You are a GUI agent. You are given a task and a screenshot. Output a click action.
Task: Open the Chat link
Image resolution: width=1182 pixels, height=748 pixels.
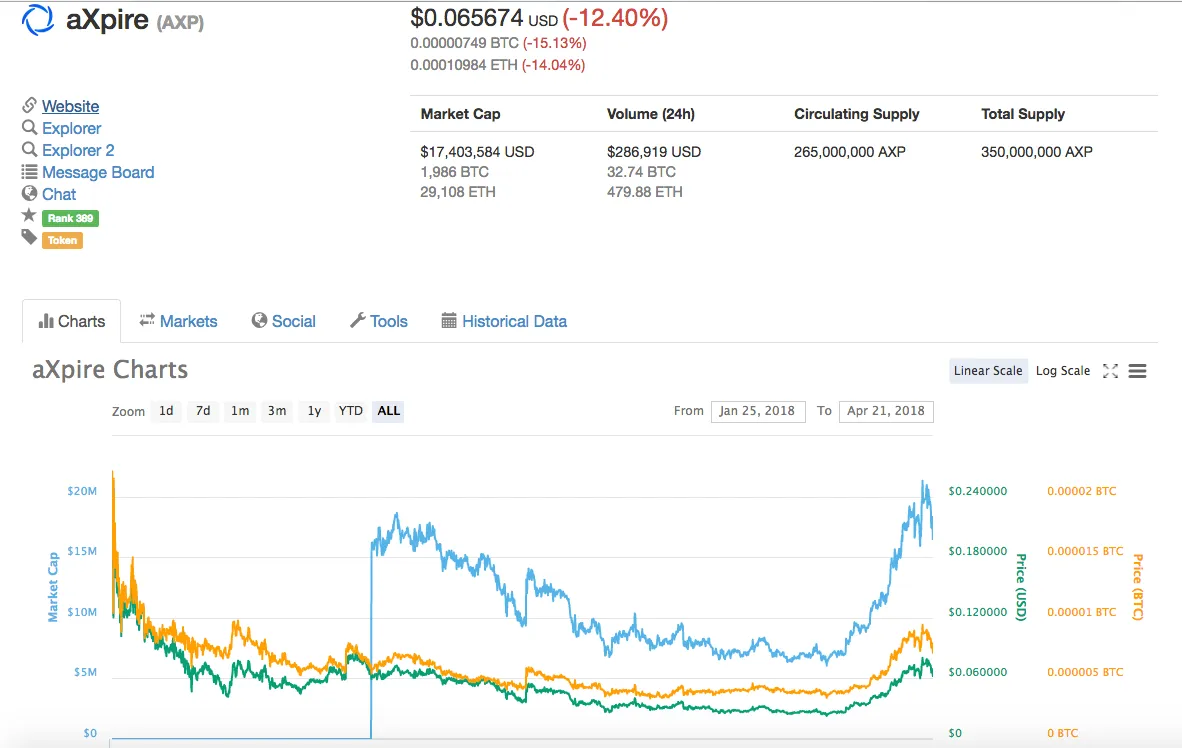point(59,194)
